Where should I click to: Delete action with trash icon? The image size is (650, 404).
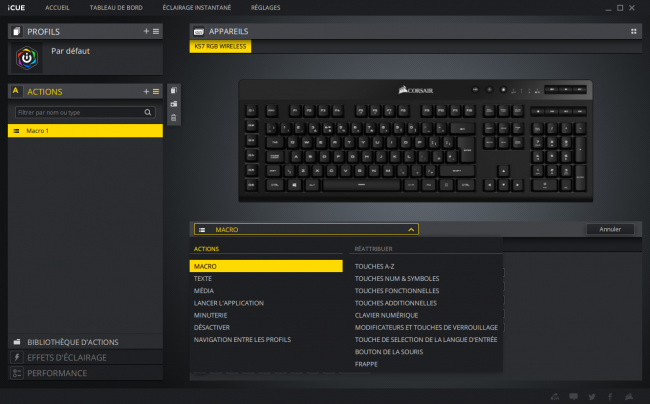174,118
